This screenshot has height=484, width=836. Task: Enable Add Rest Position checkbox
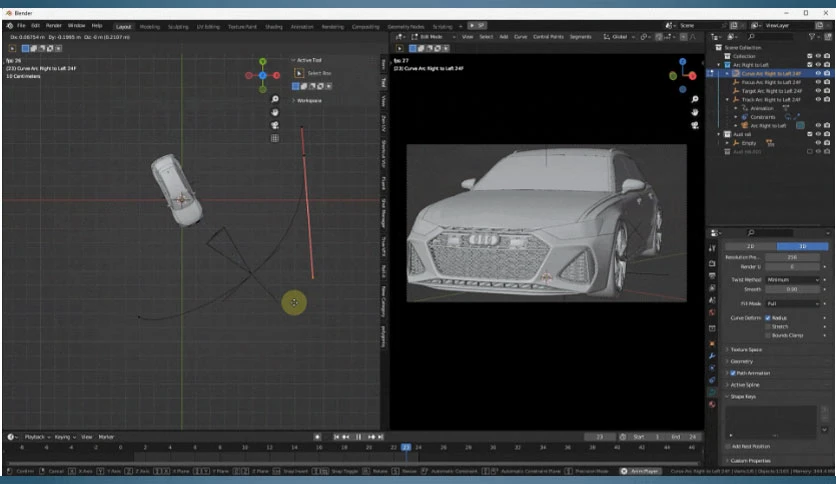coord(728,446)
